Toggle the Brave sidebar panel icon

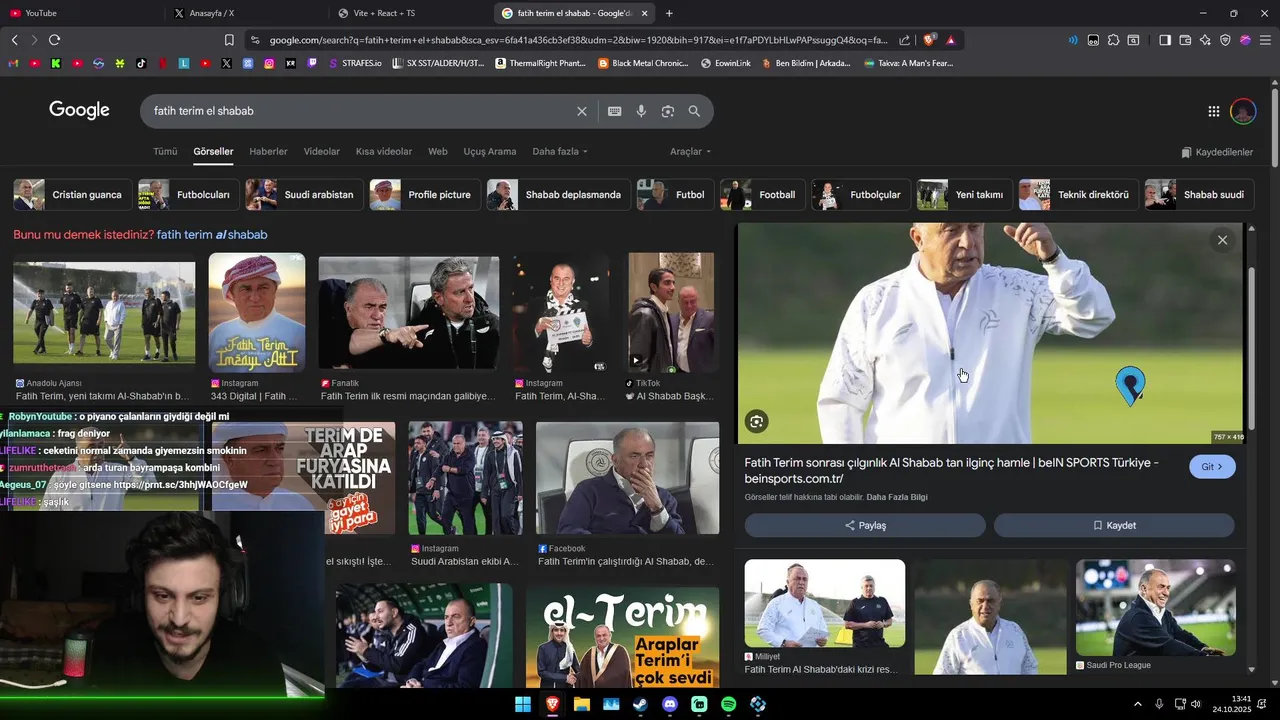point(1165,40)
